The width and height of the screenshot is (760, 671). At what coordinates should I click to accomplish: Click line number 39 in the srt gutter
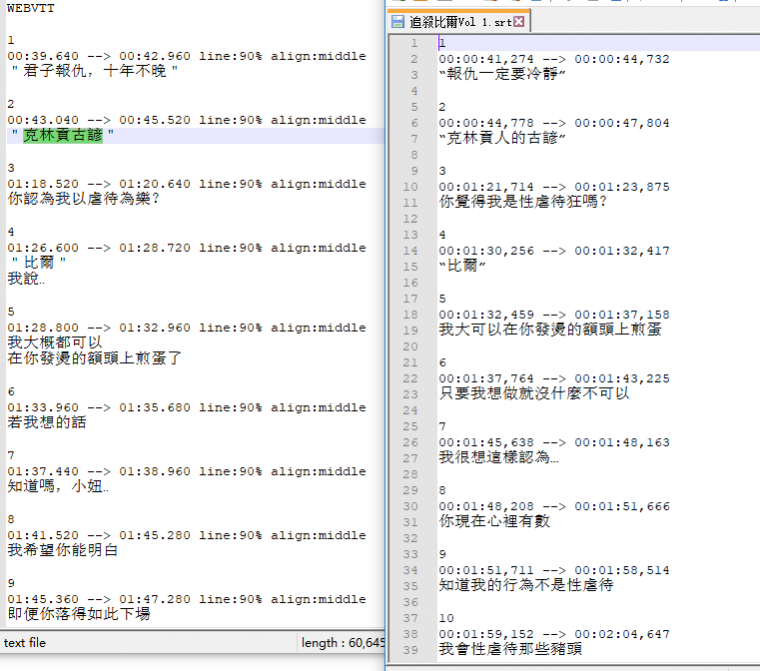point(410,650)
